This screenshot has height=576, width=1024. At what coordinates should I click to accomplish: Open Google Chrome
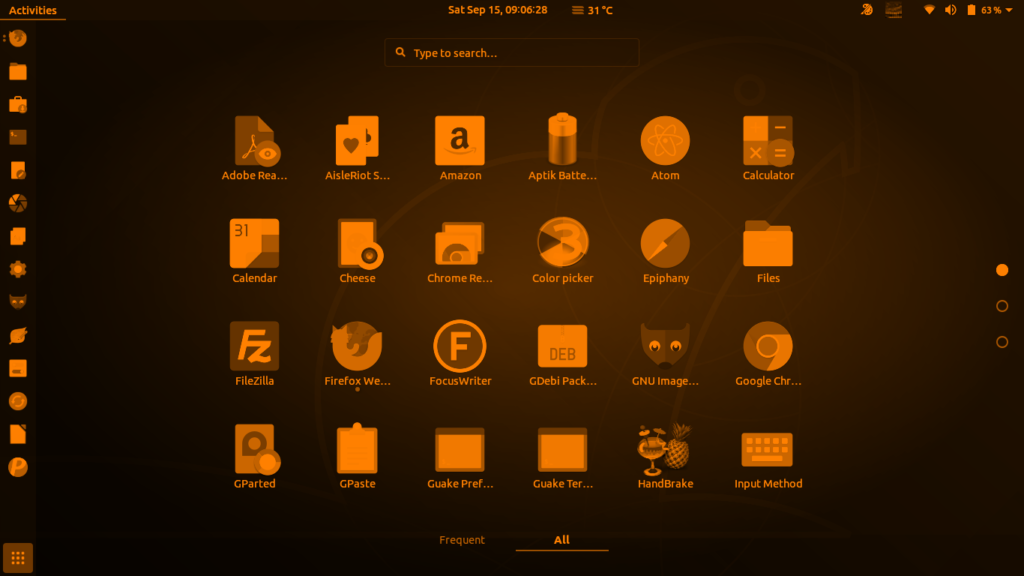768,353
